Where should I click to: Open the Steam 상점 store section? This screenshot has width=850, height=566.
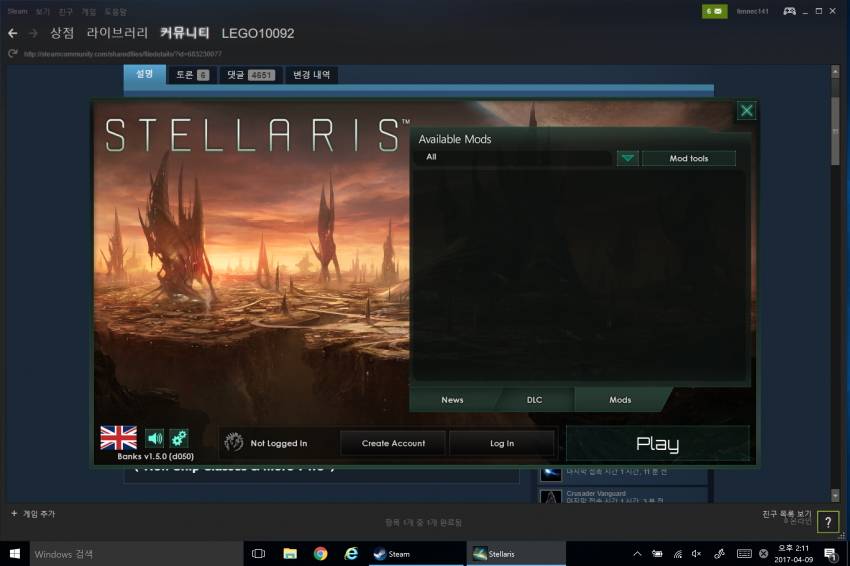[62, 33]
